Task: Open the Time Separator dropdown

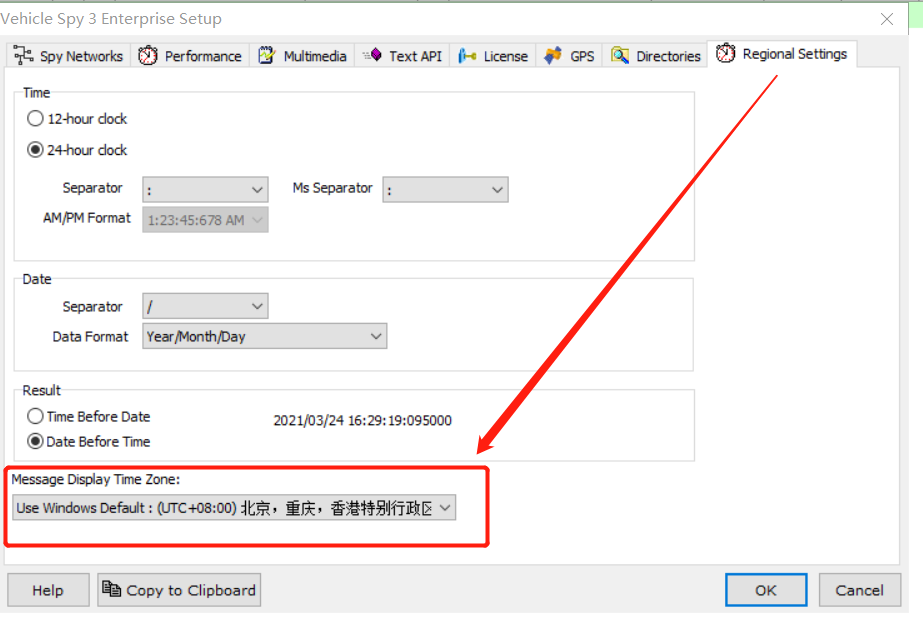Action: point(205,189)
